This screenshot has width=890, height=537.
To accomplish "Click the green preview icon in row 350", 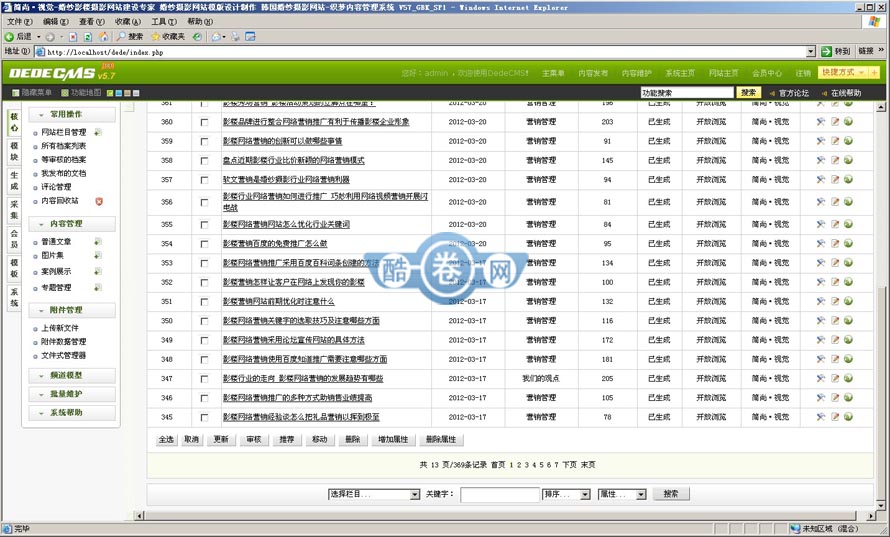I will pos(849,320).
